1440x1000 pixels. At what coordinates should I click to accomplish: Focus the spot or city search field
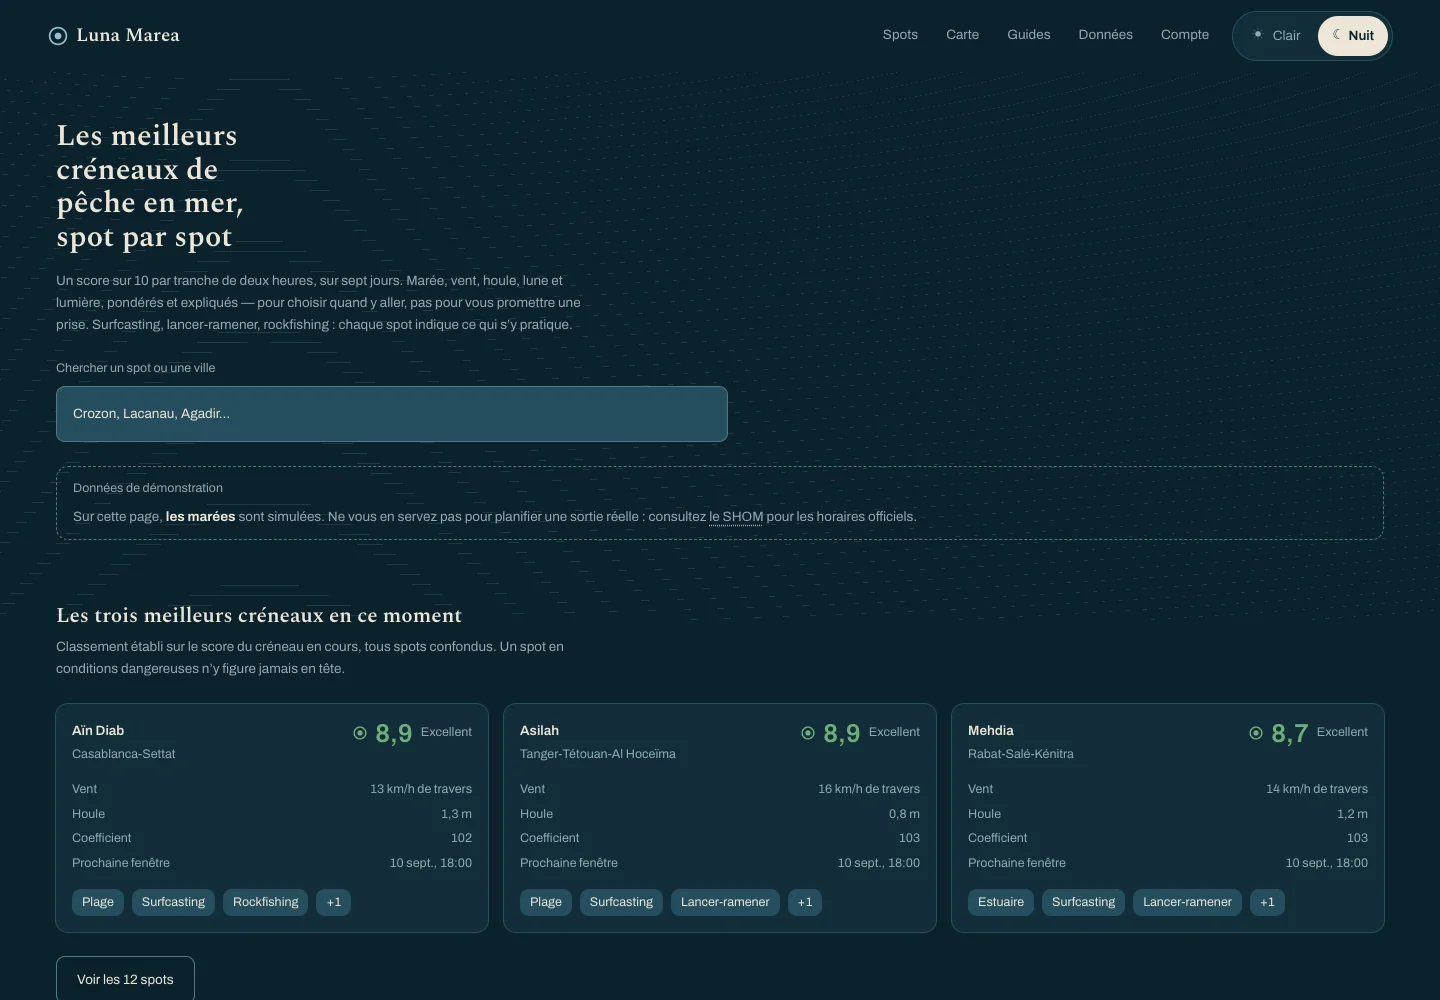click(x=392, y=414)
